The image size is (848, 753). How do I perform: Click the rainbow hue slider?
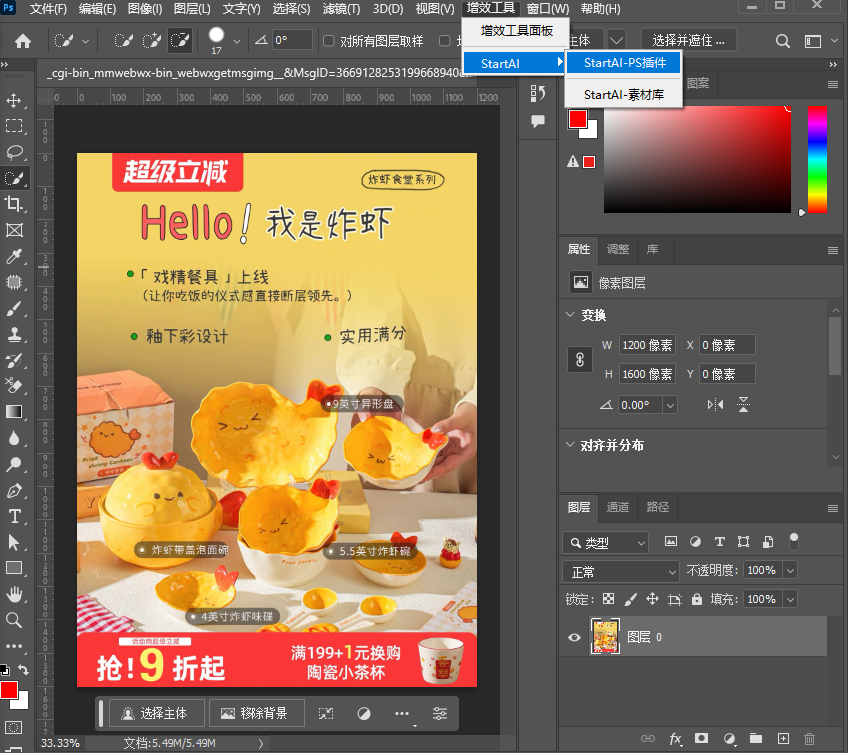tap(817, 159)
